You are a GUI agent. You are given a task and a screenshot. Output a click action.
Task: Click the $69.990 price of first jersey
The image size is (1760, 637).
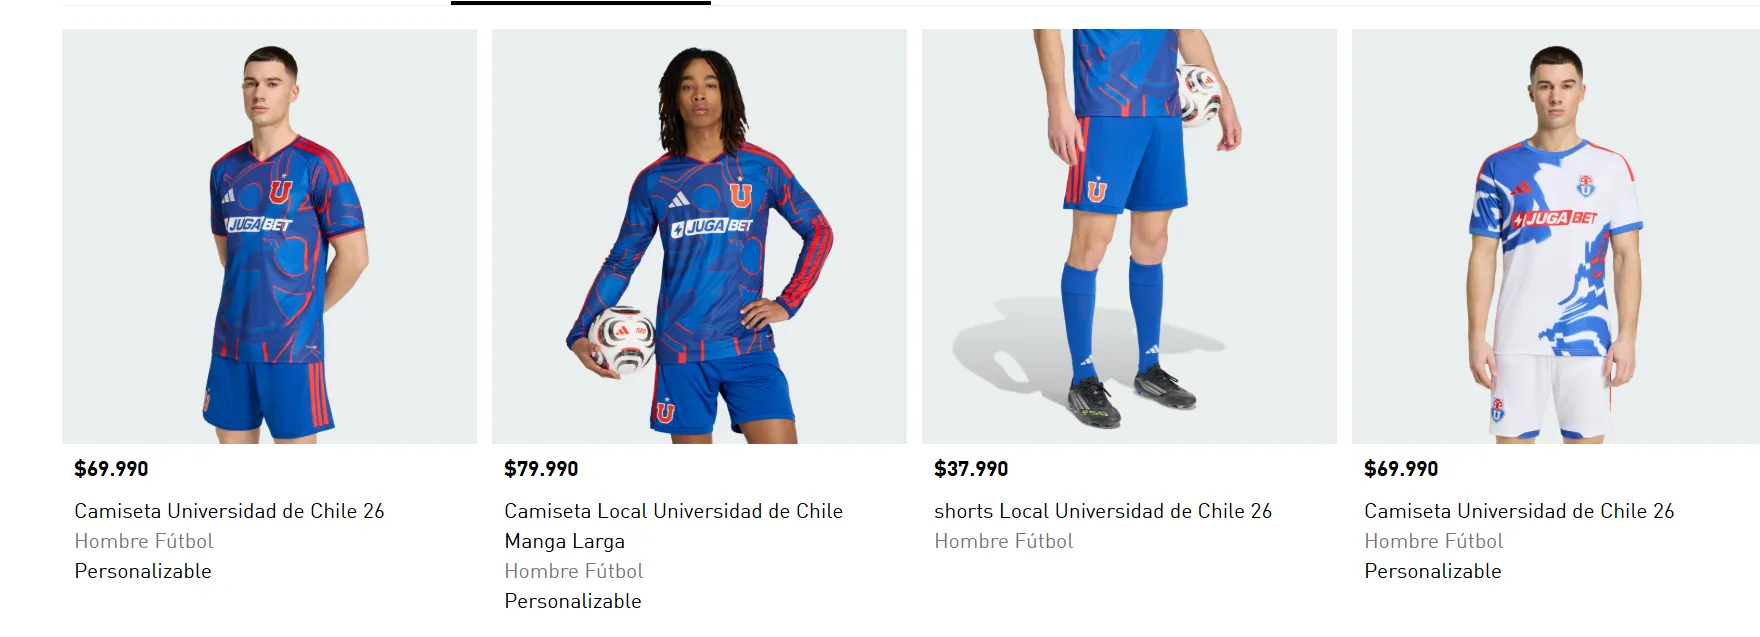click(111, 469)
